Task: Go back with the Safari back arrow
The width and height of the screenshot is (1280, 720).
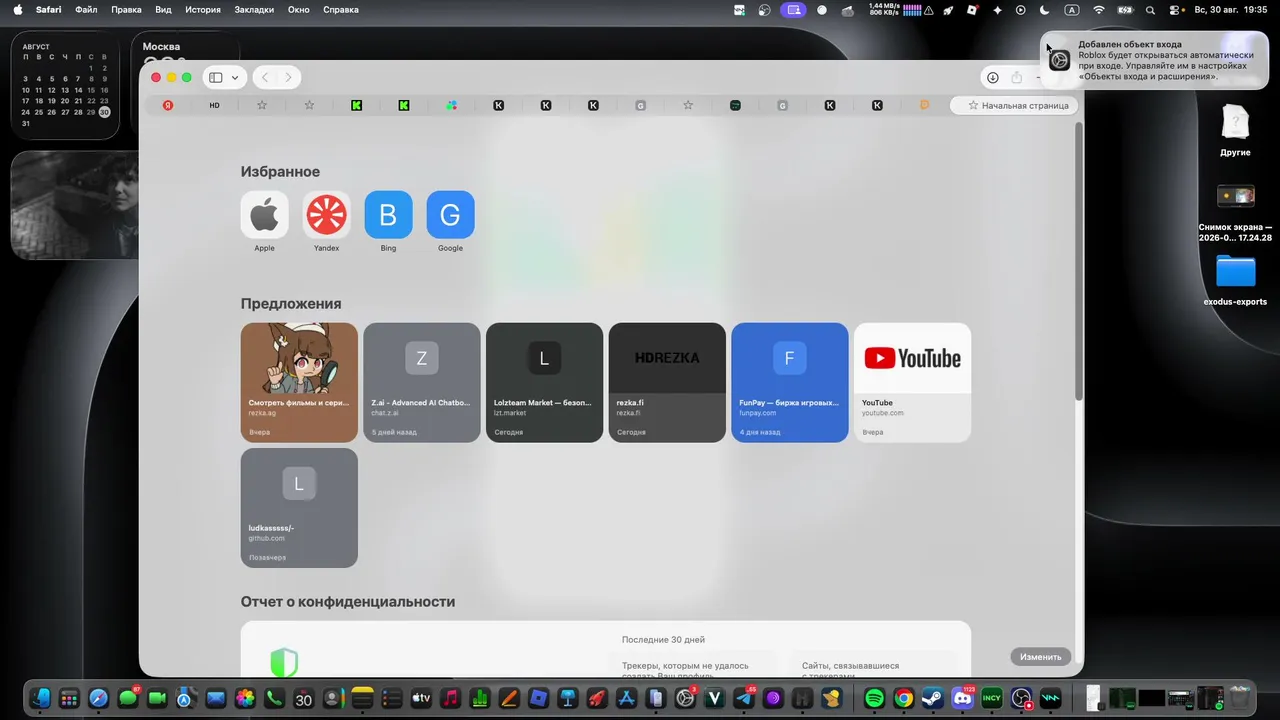Action: click(x=265, y=77)
